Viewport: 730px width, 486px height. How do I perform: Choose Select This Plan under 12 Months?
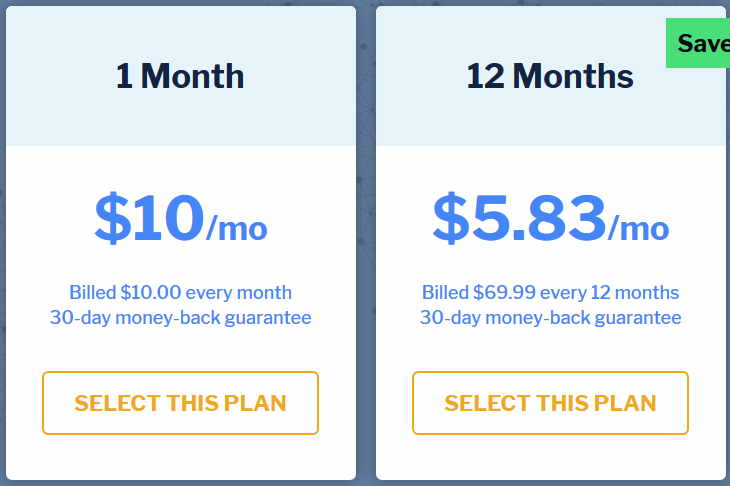click(550, 403)
